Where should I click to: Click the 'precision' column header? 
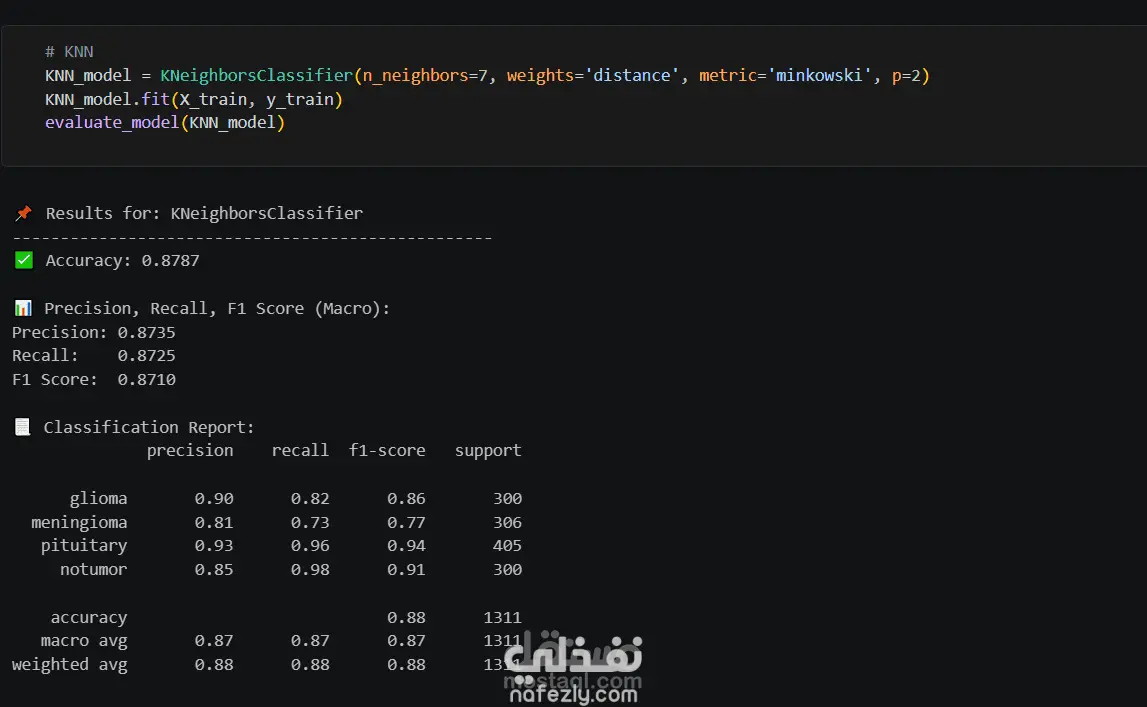pyautogui.click(x=190, y=450)
